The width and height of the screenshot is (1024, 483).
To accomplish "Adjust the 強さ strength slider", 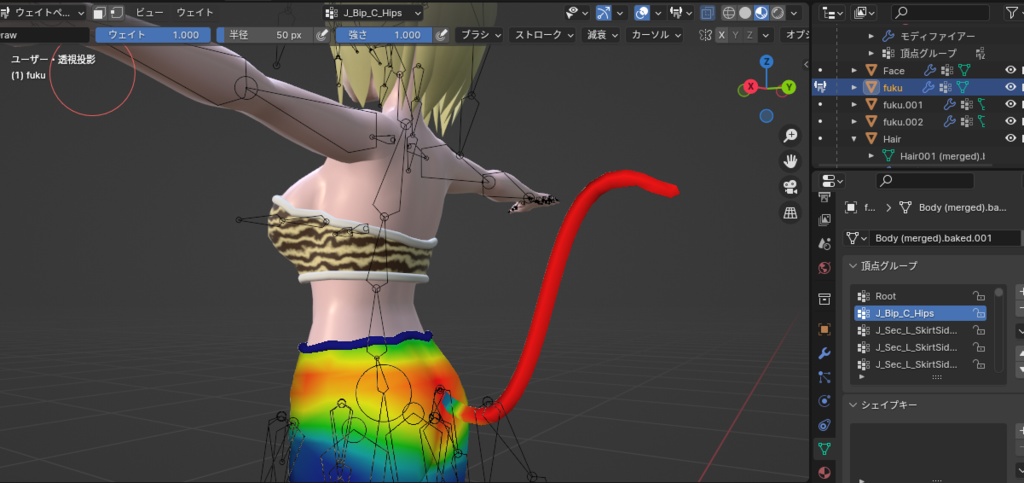I will [384, 35].
